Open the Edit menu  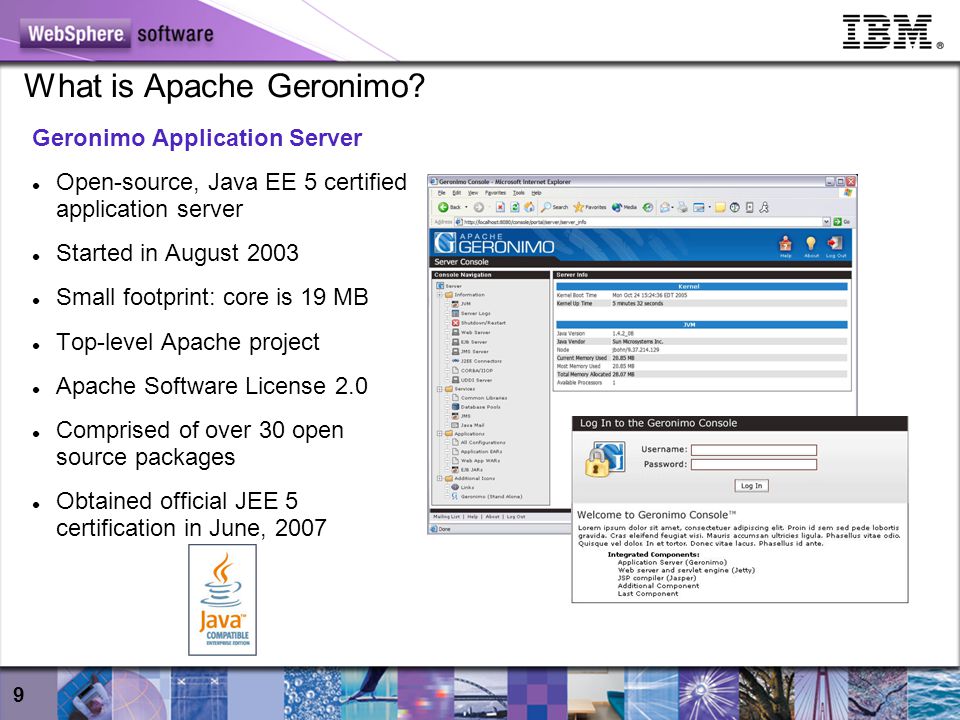[457, 192]
